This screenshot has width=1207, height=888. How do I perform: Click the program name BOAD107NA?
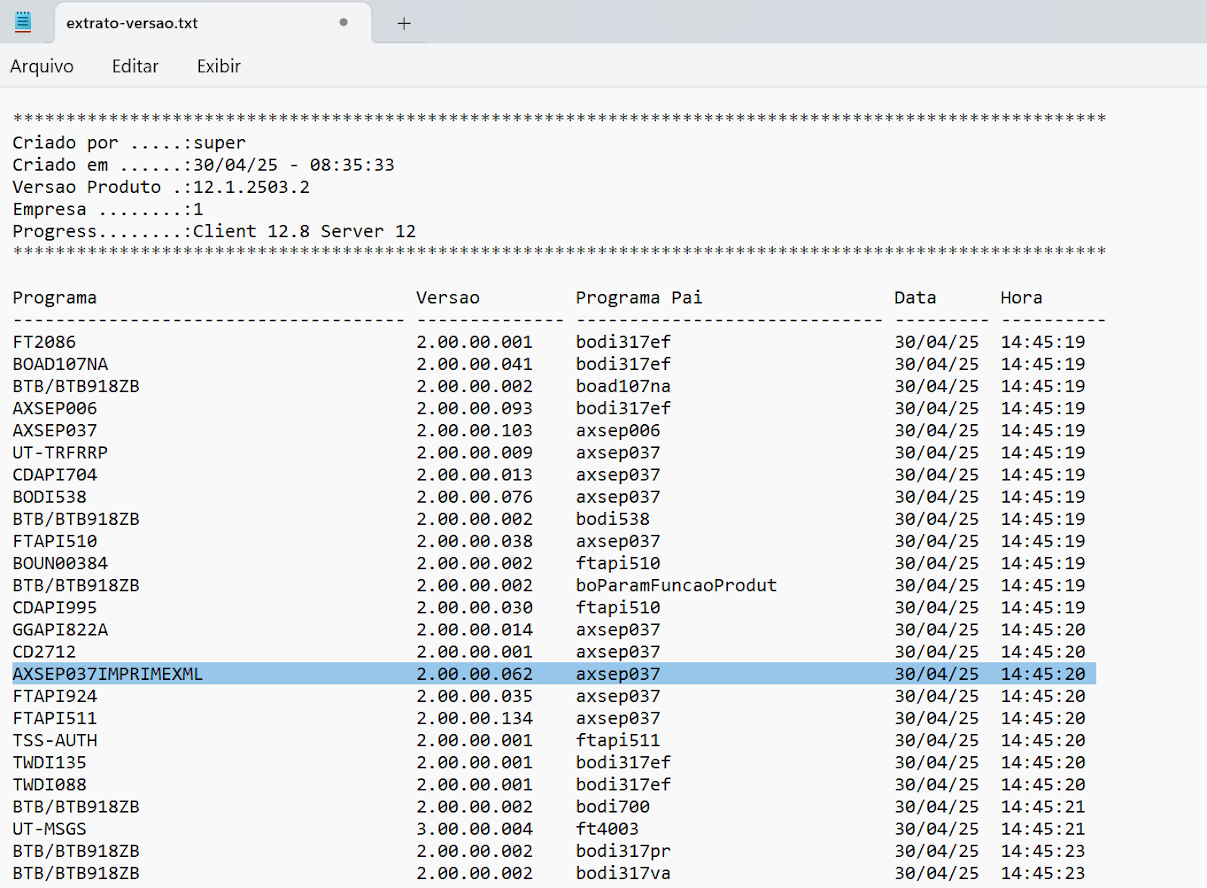click(60, 364)
